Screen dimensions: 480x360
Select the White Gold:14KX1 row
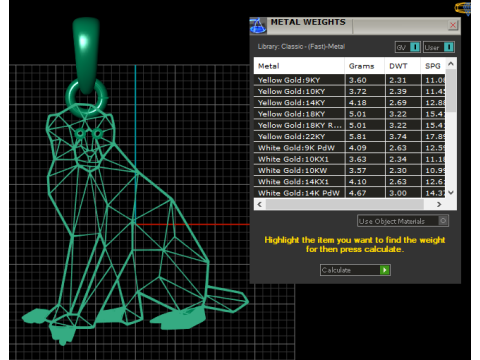350,182
